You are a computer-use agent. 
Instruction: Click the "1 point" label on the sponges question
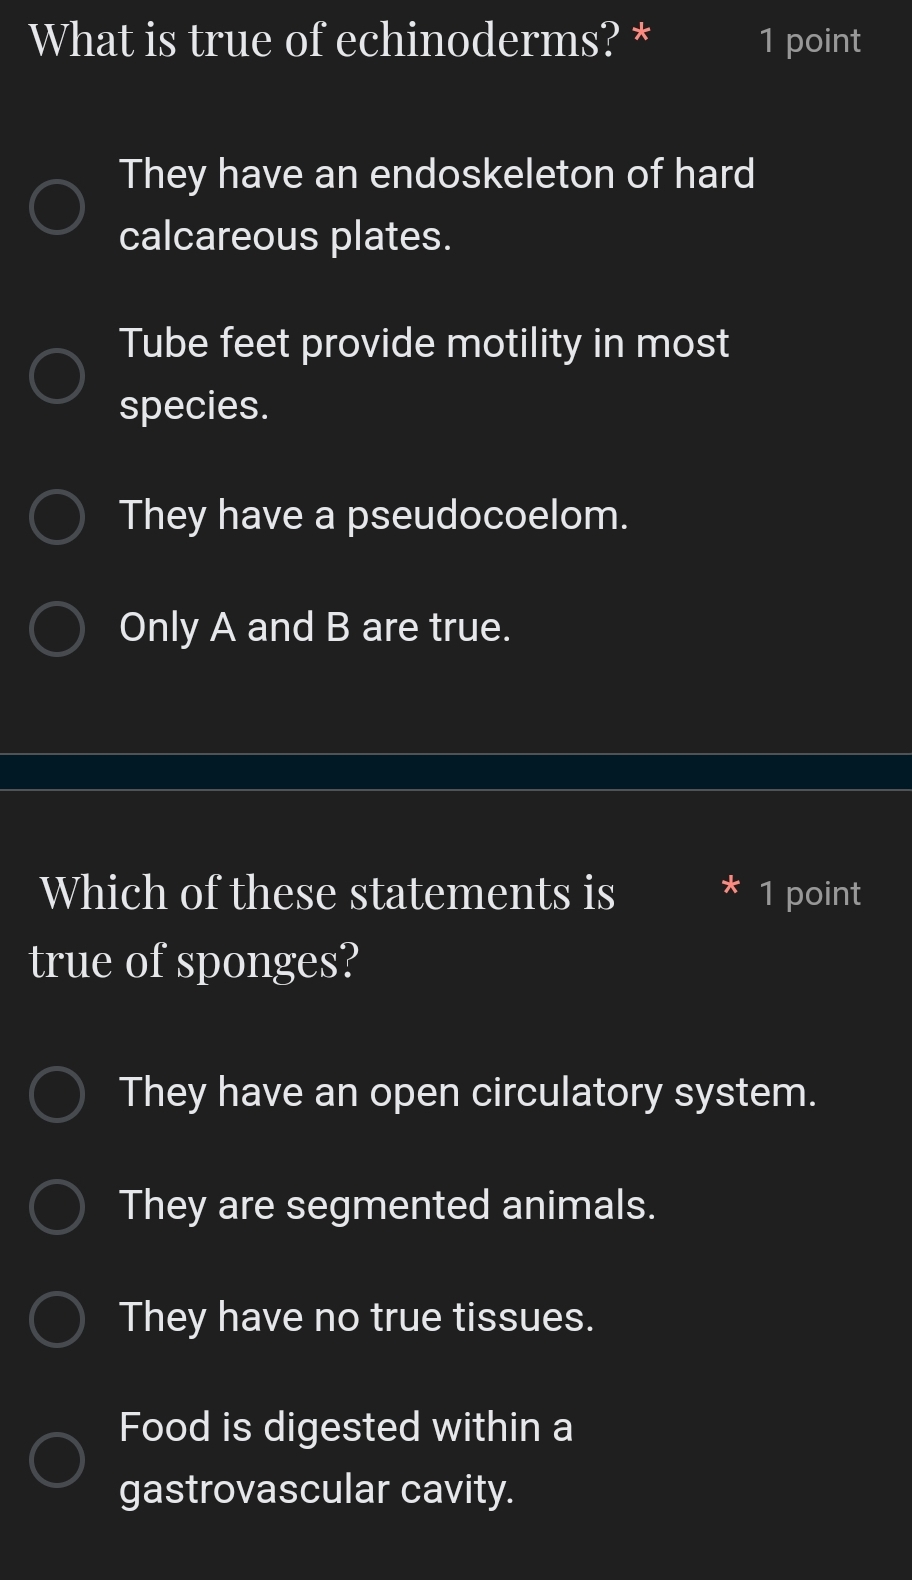point(810,893)
